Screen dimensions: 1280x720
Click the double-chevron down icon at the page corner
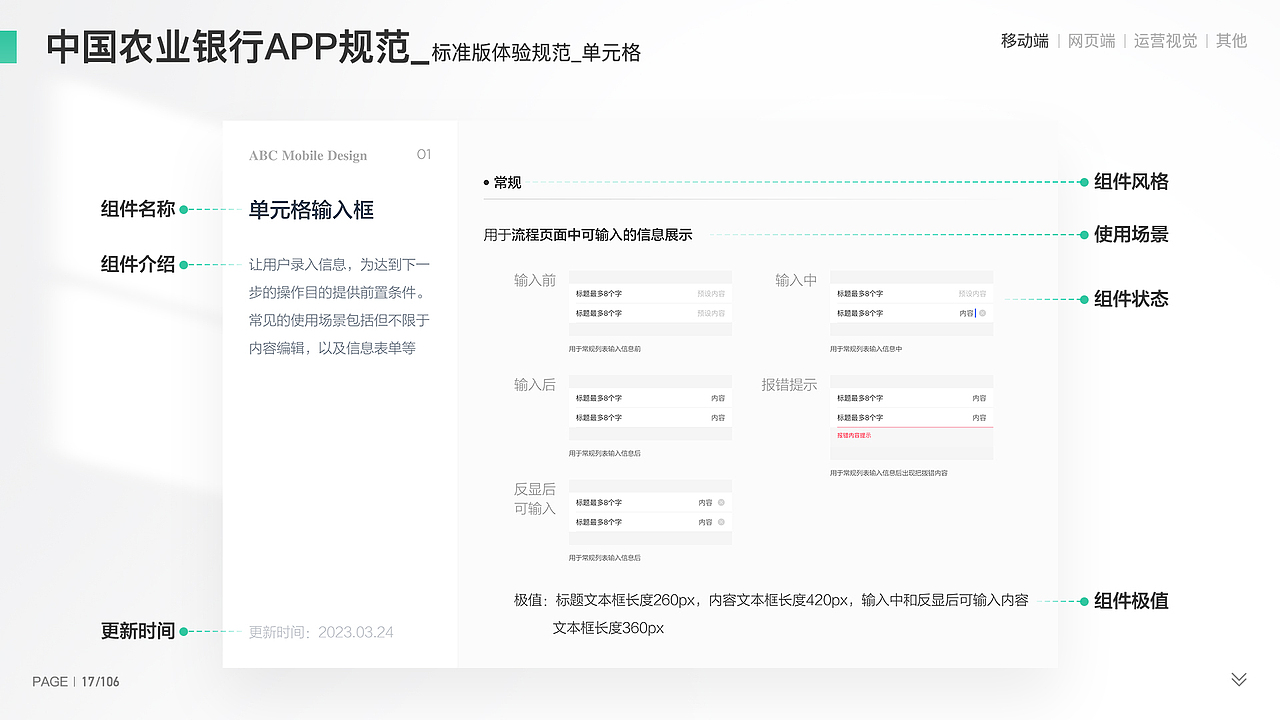pyautogui.click(x=1239, y=680)
